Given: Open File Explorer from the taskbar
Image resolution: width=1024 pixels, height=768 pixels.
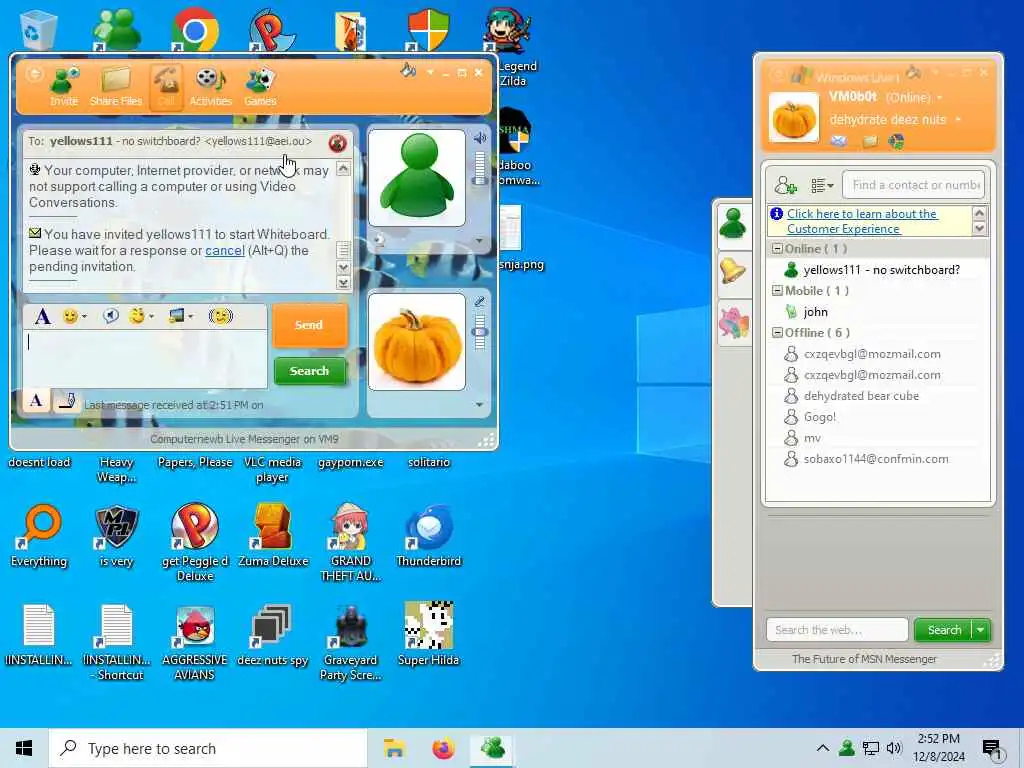Looking at the screenshot, I should (394, 748).
